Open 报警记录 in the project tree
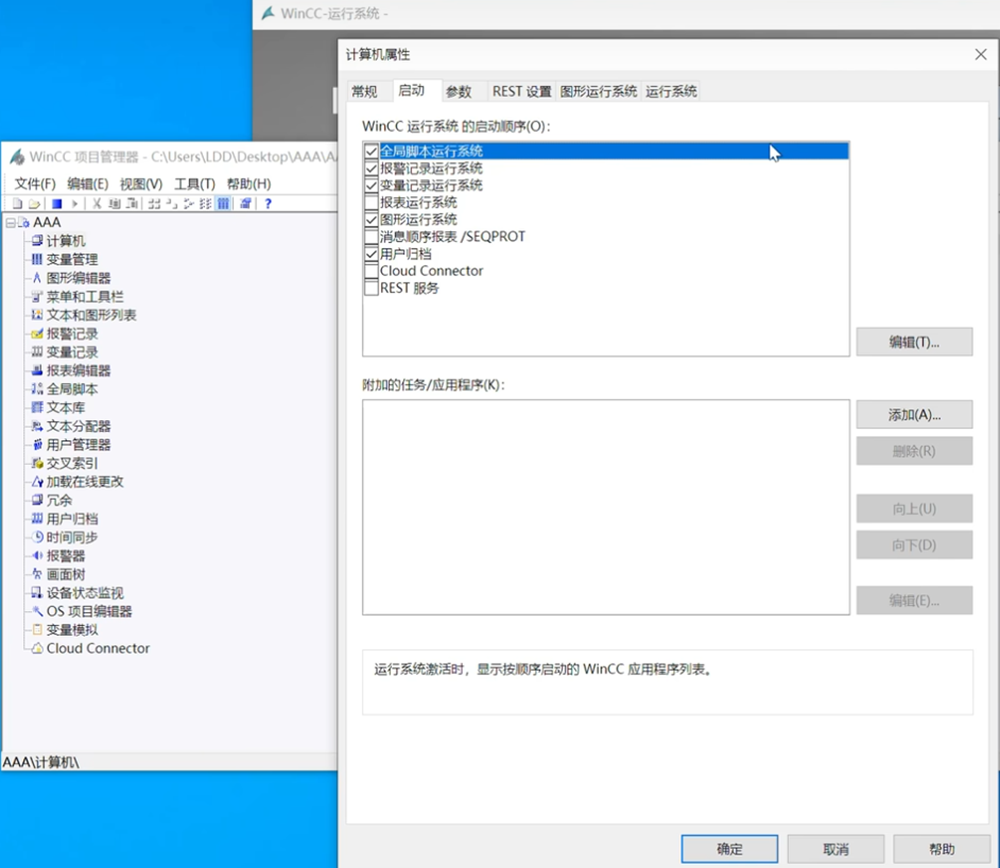The height and width of the screenshot is (868, 1000). point(72,334)
